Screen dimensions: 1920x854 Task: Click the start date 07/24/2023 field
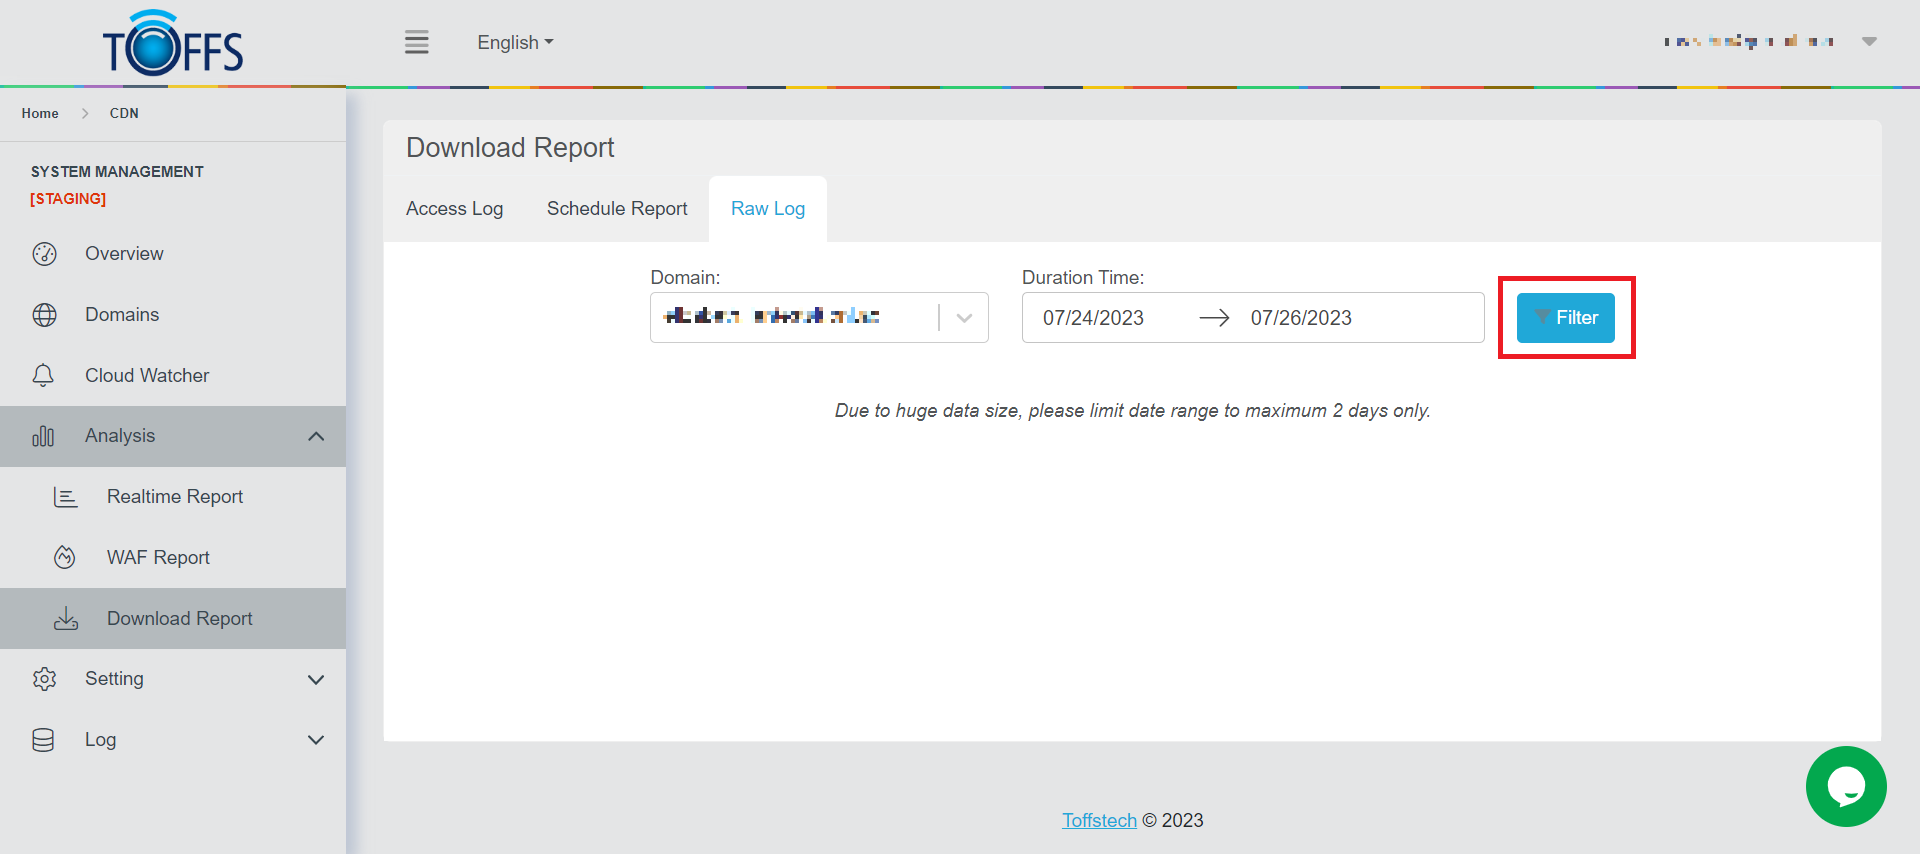(1093, 318)
